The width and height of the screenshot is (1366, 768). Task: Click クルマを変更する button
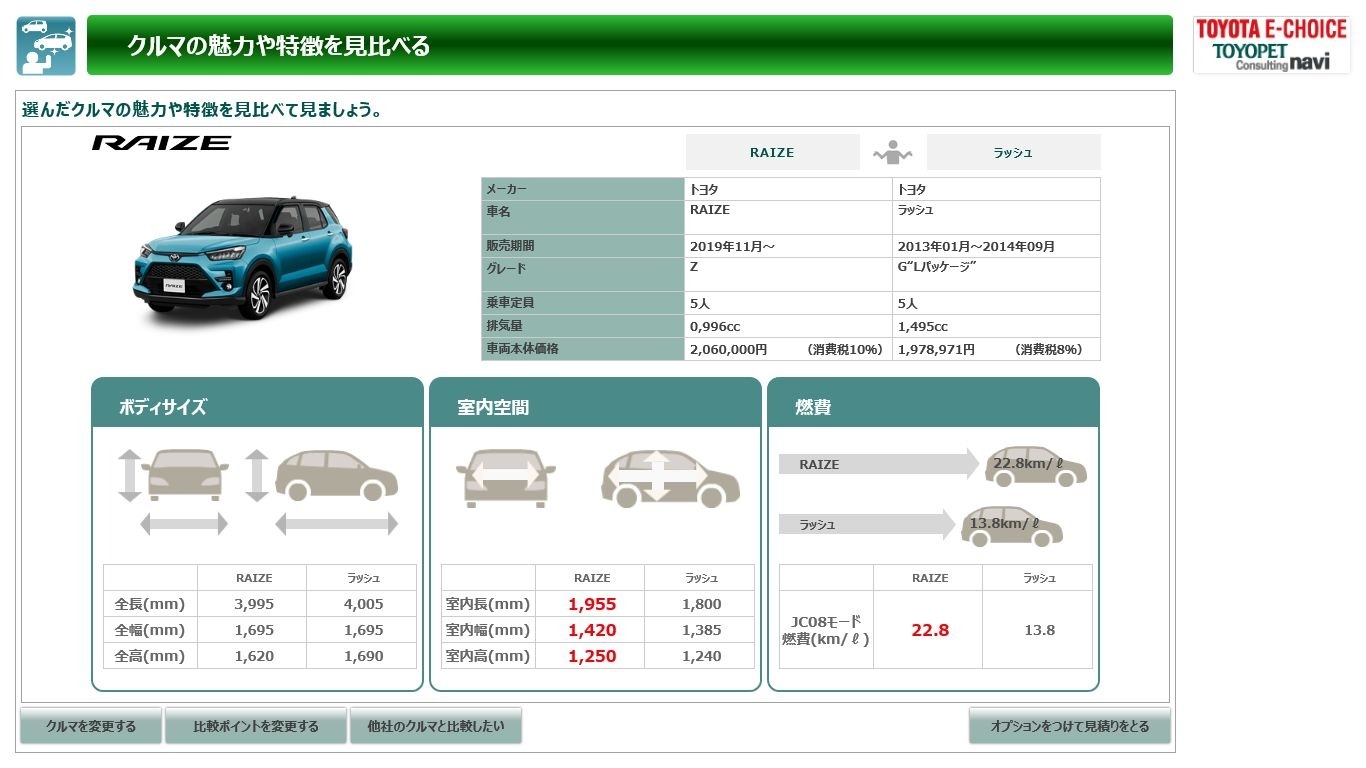pyautogui.click(x=91, y=726)
